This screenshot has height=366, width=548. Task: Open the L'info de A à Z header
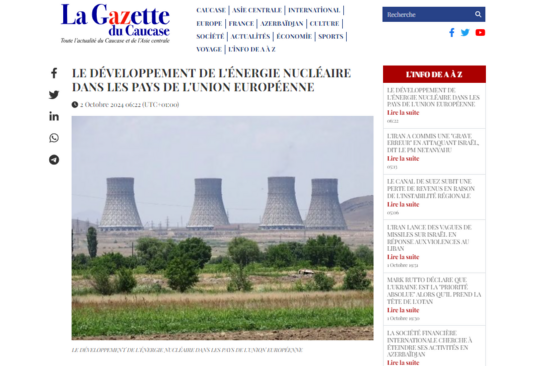(434, 74)
